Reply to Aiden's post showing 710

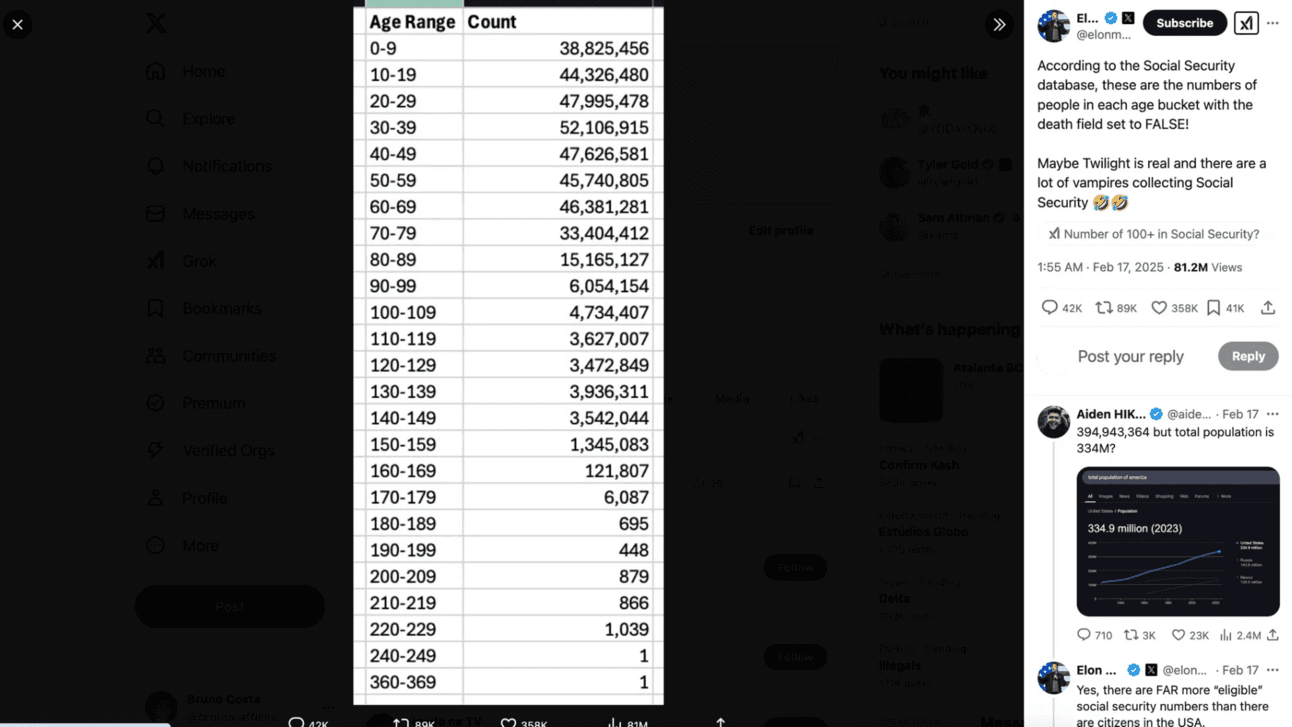1084,635
